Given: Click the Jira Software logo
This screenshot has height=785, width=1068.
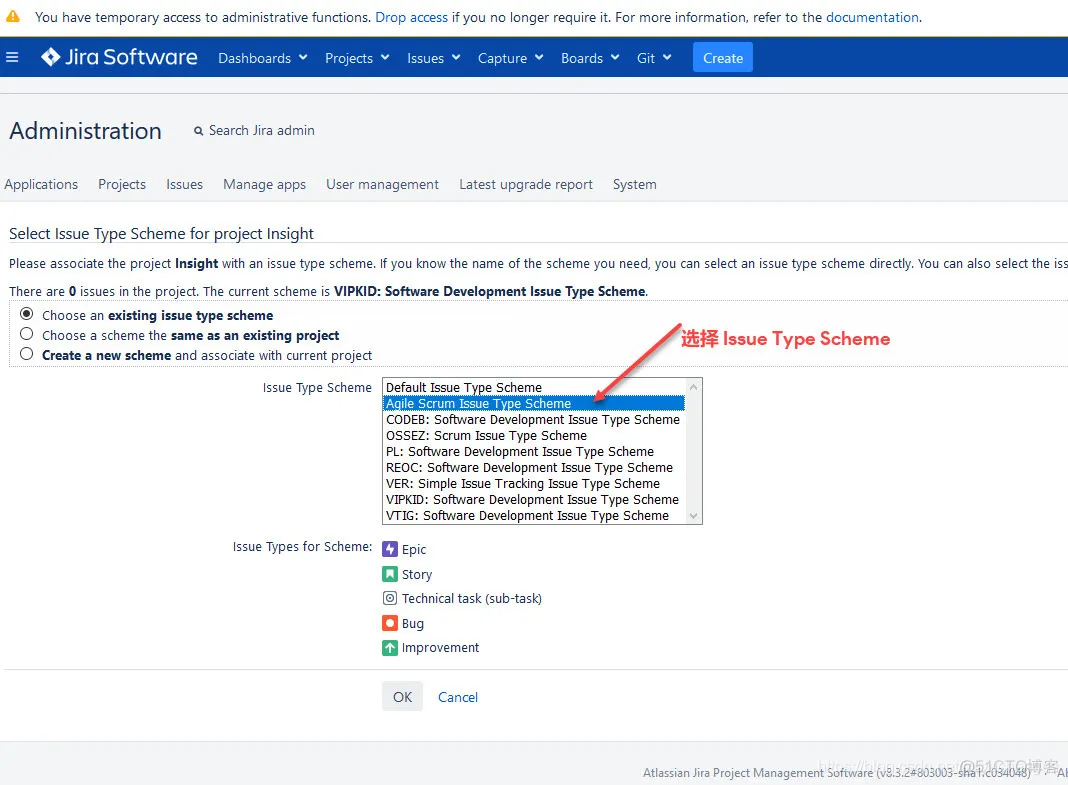Looking at the screenshot, I should coord(119,57).
